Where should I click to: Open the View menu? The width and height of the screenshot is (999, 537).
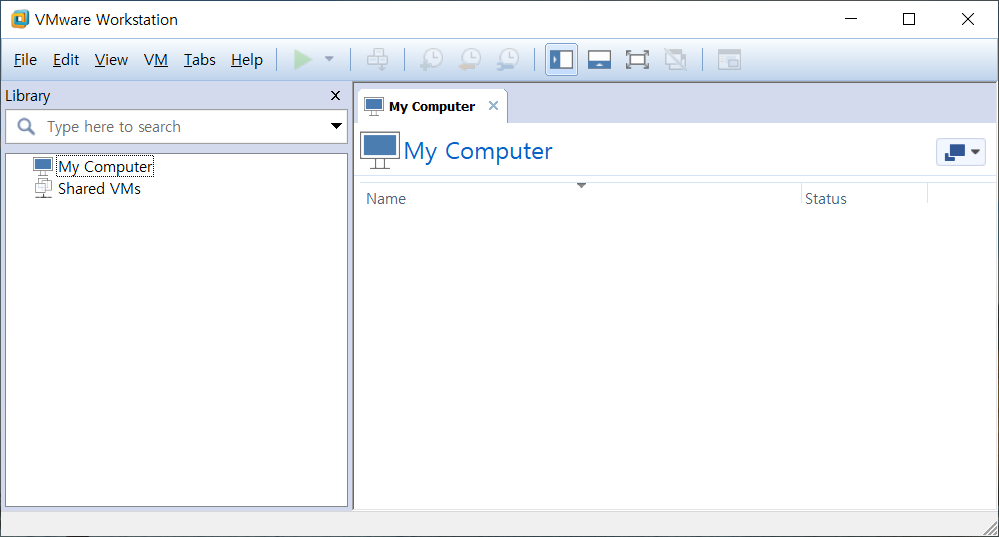pos(111,60)
